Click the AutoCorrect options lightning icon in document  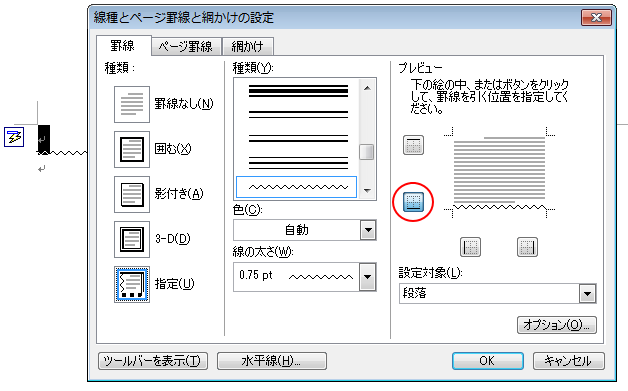click(14, 137)
